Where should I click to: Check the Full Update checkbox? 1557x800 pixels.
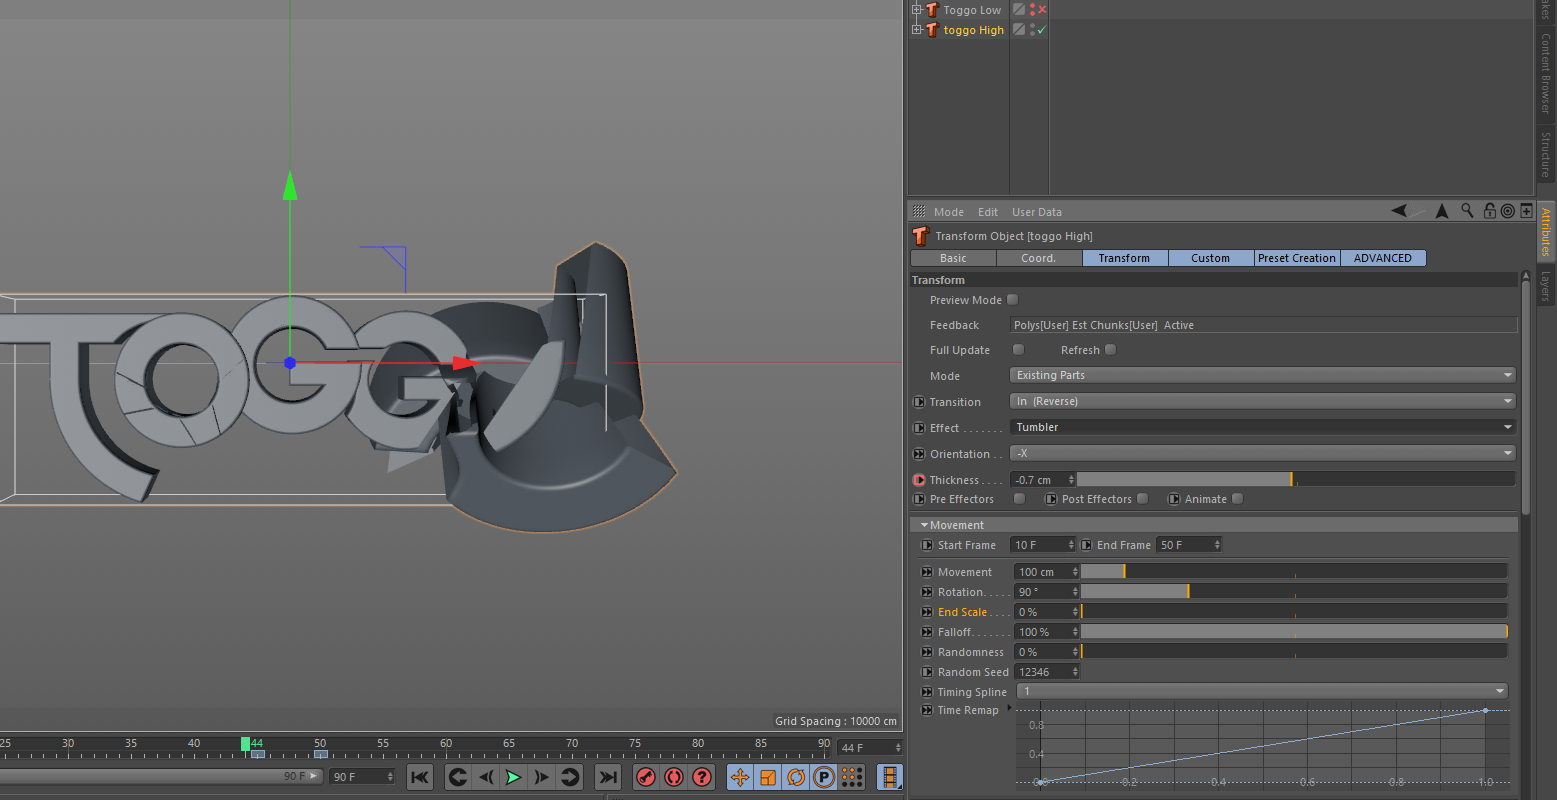click(x=1018, y=350)
